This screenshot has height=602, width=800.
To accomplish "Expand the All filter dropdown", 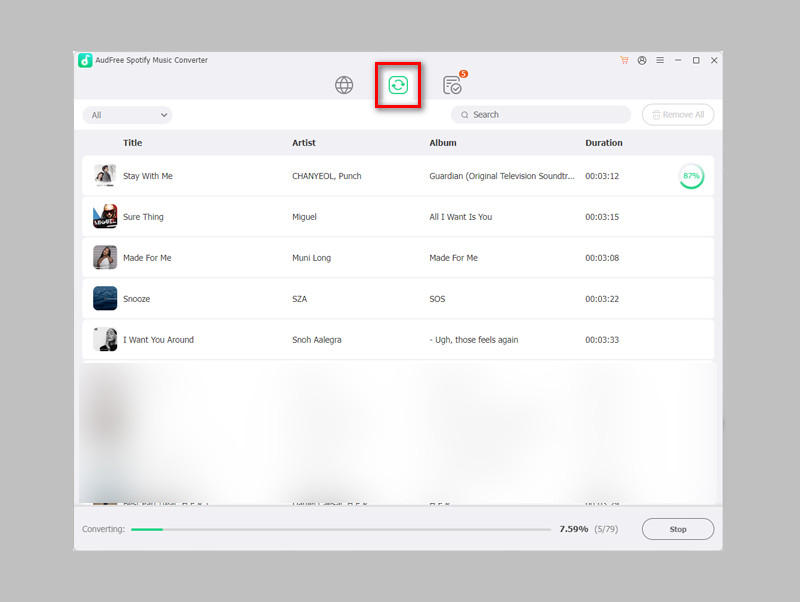I will coord(128,115).
